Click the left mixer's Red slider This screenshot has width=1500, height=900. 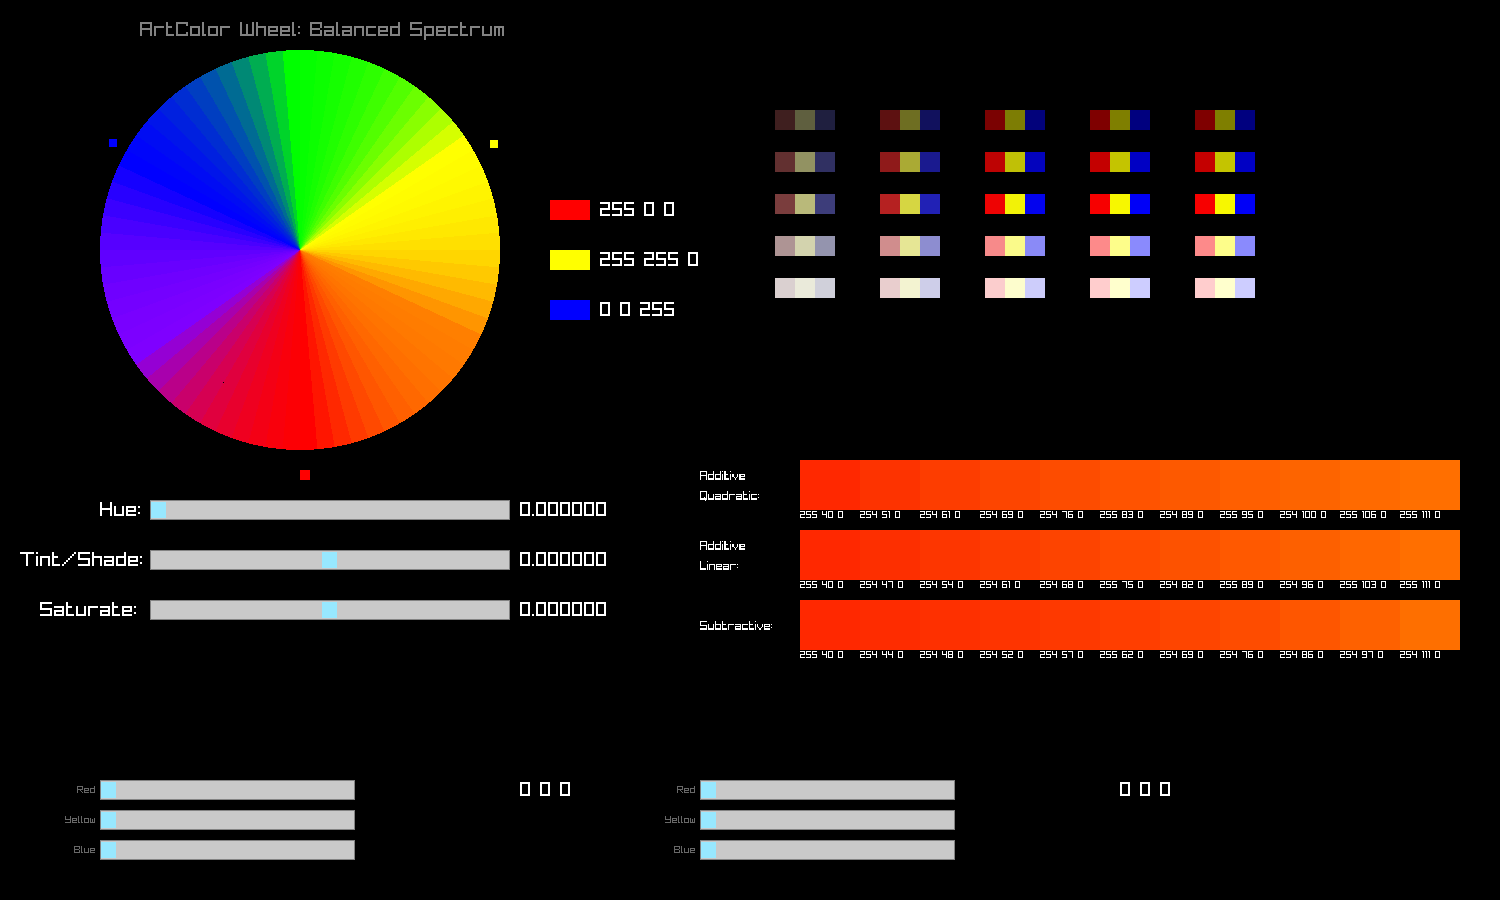tap(227, 790)
